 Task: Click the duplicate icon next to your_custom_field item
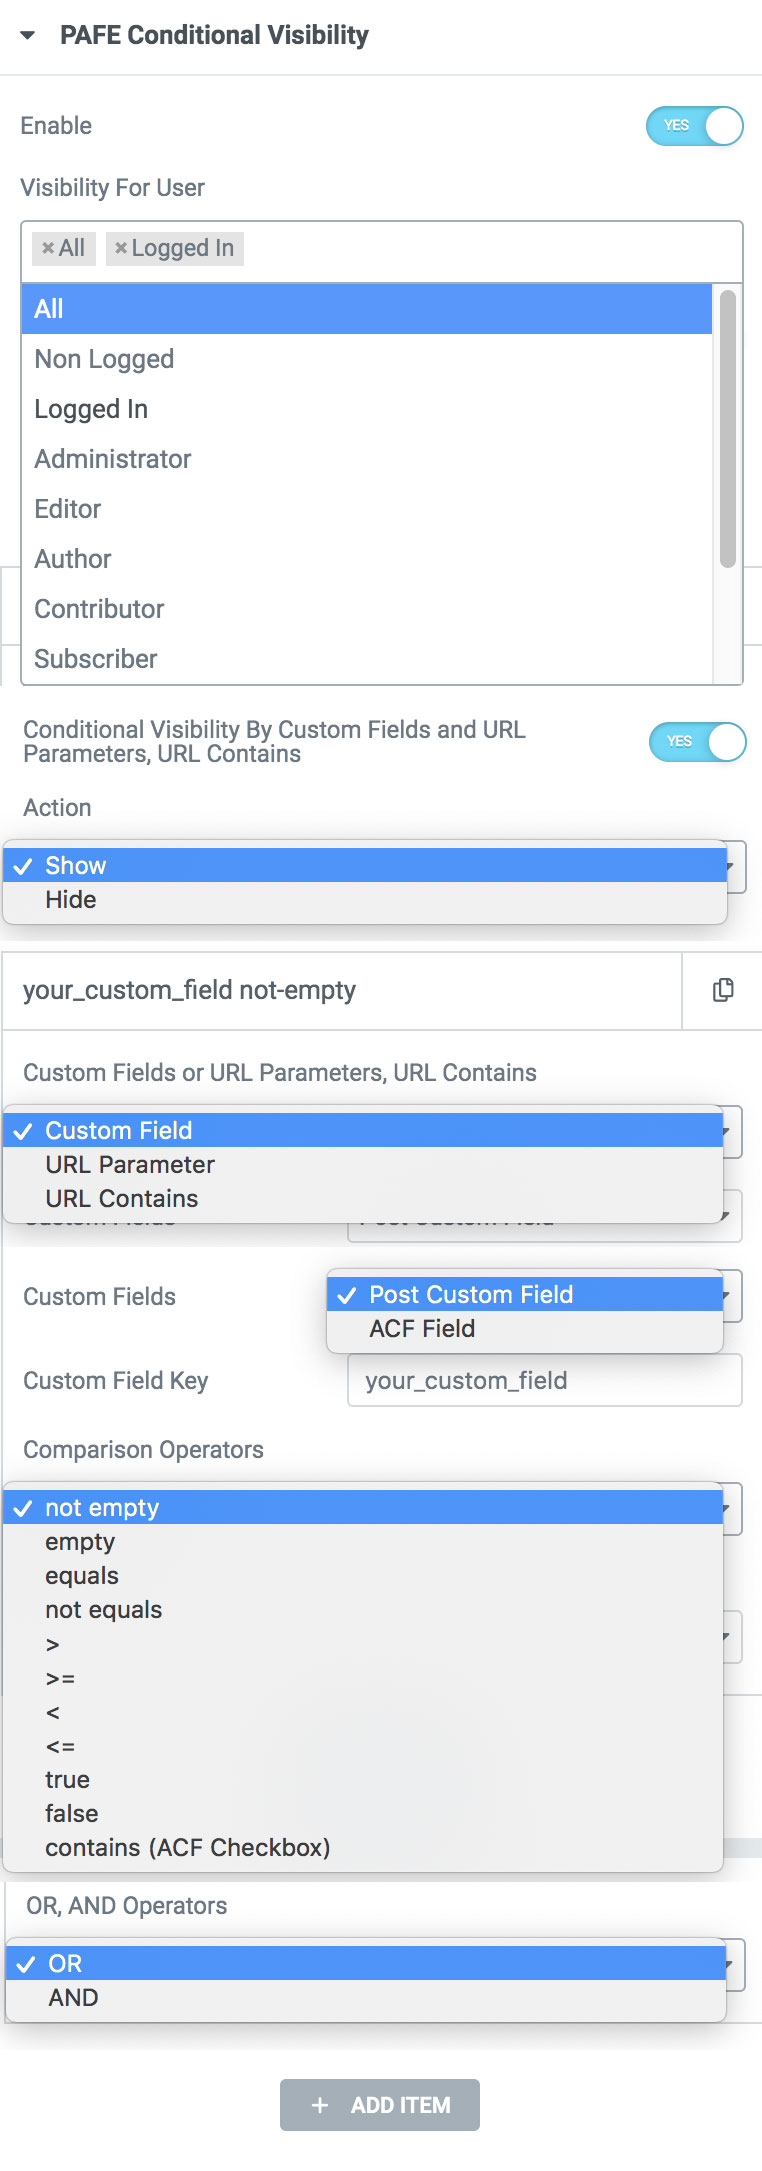723,990
